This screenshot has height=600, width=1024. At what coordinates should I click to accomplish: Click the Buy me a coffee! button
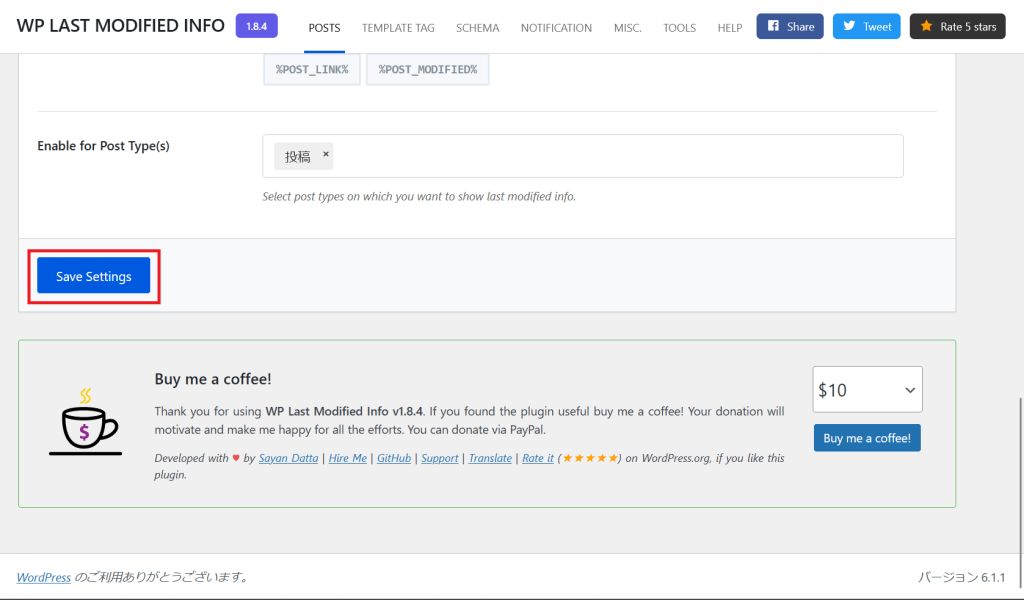(x=867, y=438)
